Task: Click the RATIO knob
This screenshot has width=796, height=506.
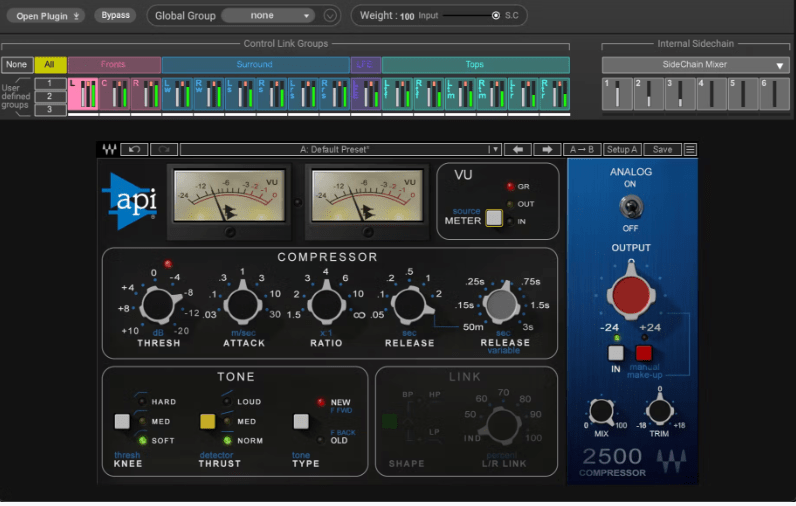Action: coord(326,305)
